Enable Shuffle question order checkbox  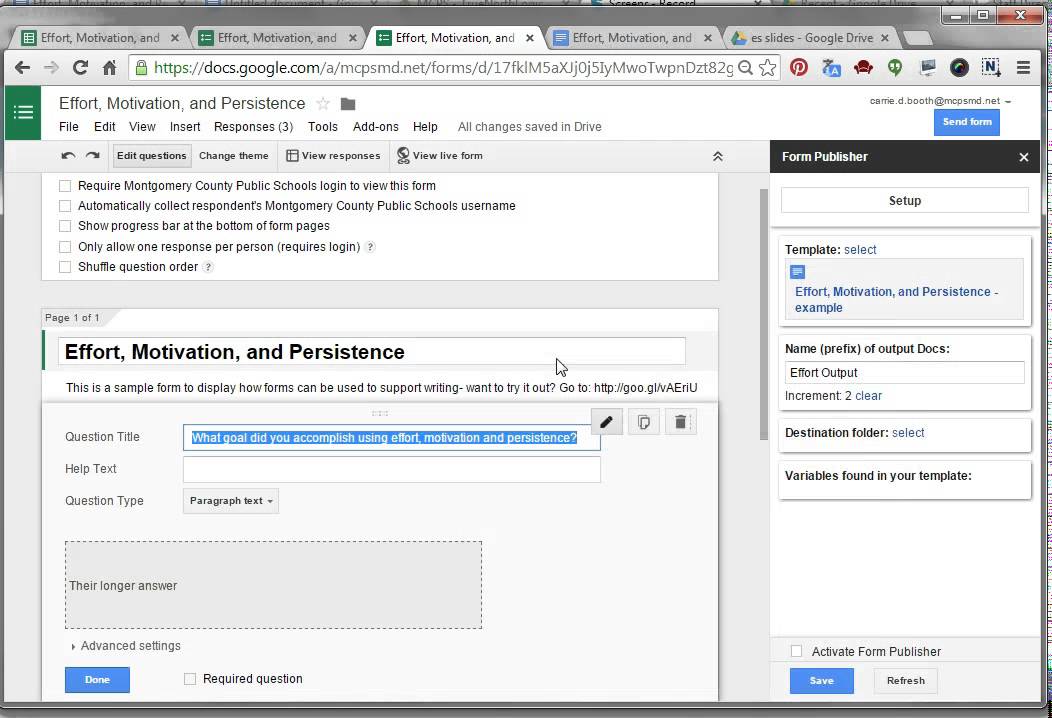65,267
